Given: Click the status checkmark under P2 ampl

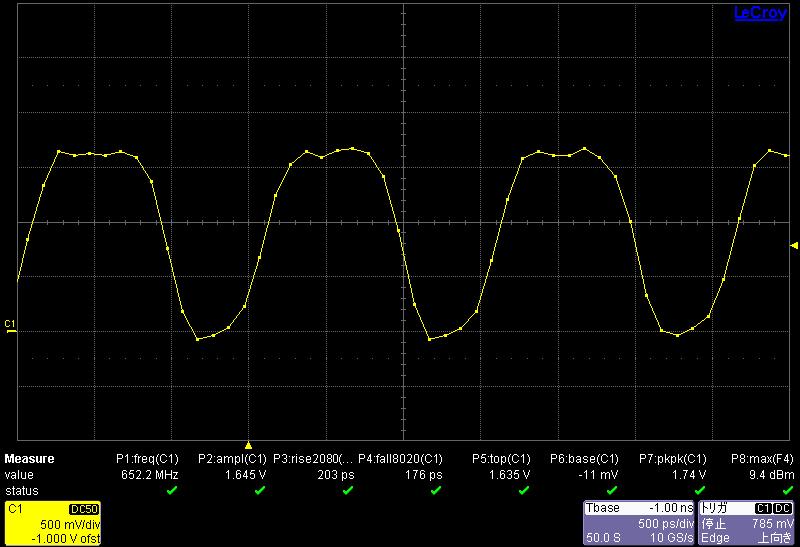Looking at the screenshot, I should tap(260, 490).
